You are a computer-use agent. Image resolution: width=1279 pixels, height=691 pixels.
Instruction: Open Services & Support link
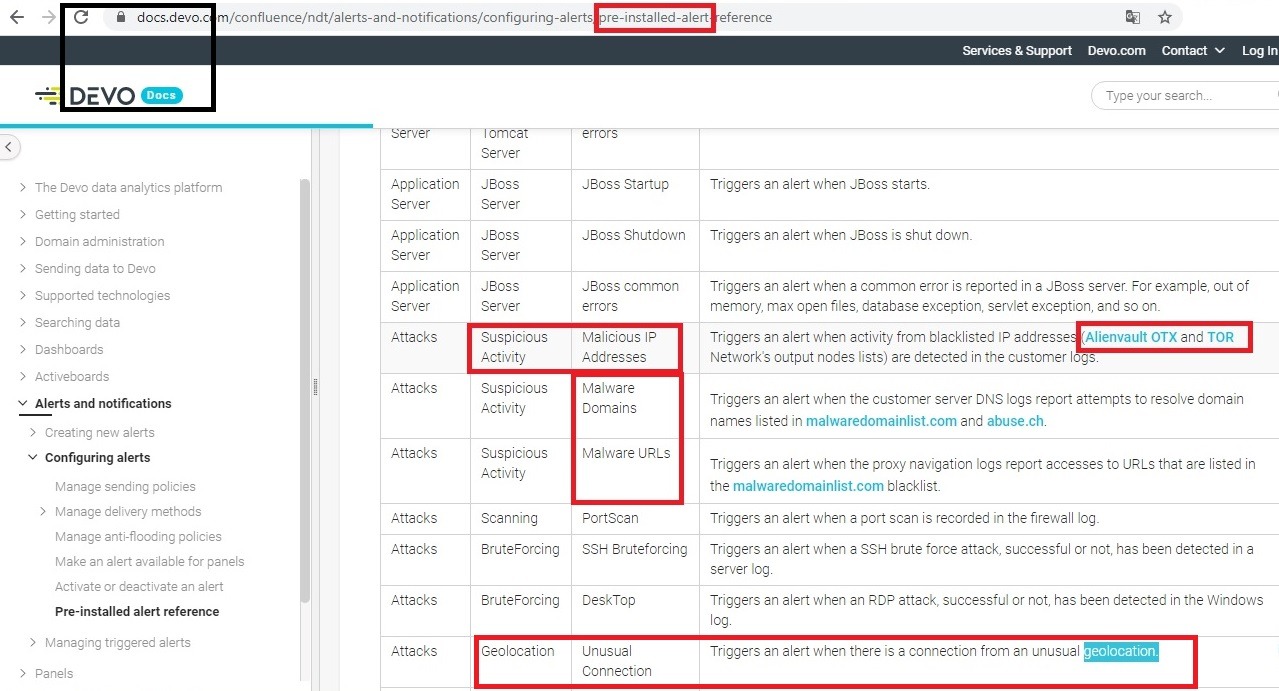click(1017, 51)
